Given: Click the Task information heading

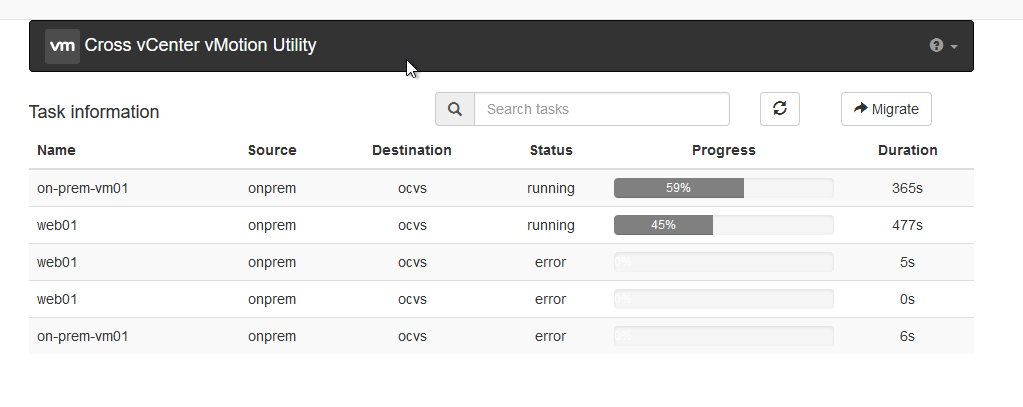Looking at the screenshot, I should point(94,112).
